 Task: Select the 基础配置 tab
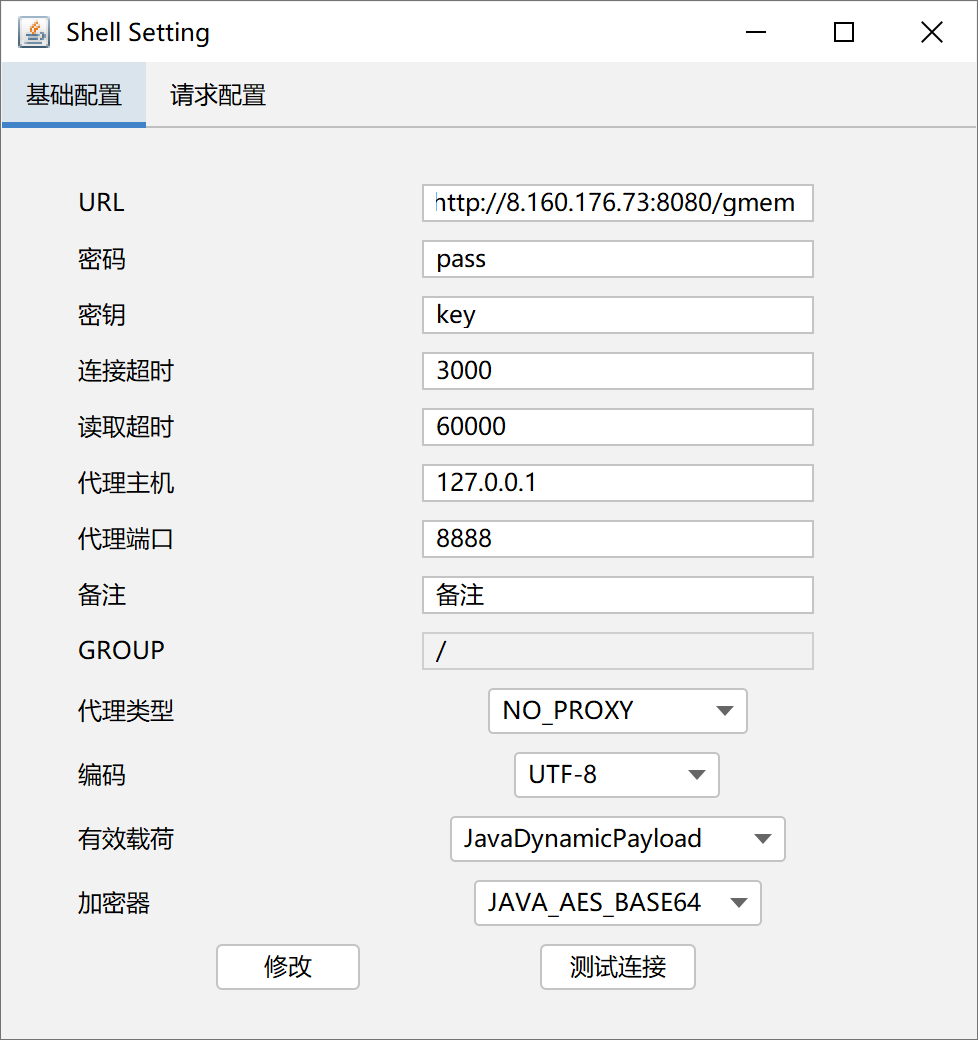pyautogui.click(x=74, y=96)
